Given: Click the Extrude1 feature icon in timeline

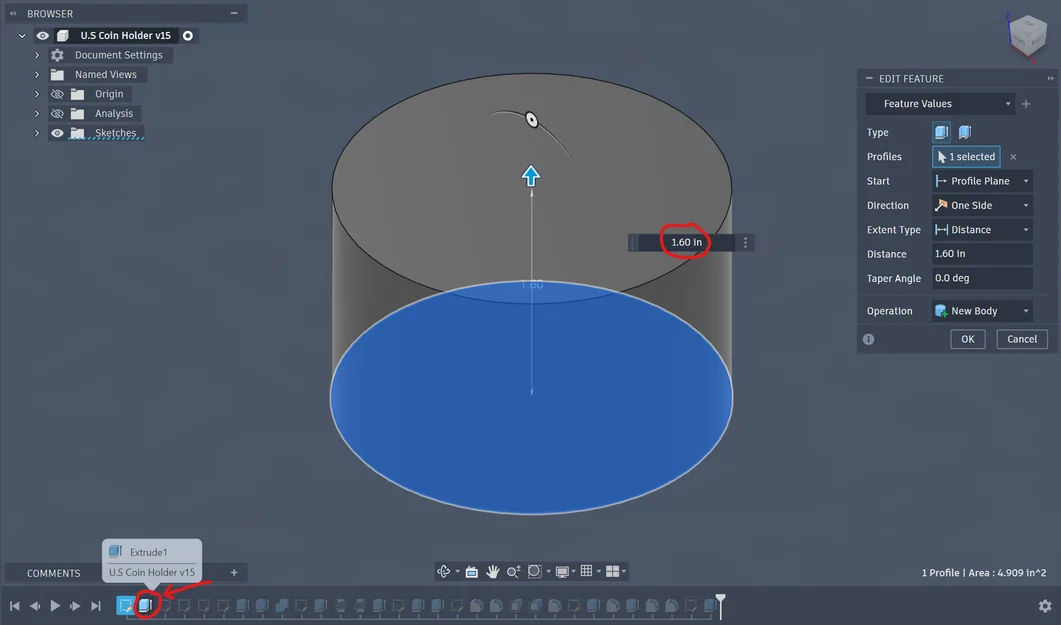Looking at the screenshot, I should pos(145,605).
